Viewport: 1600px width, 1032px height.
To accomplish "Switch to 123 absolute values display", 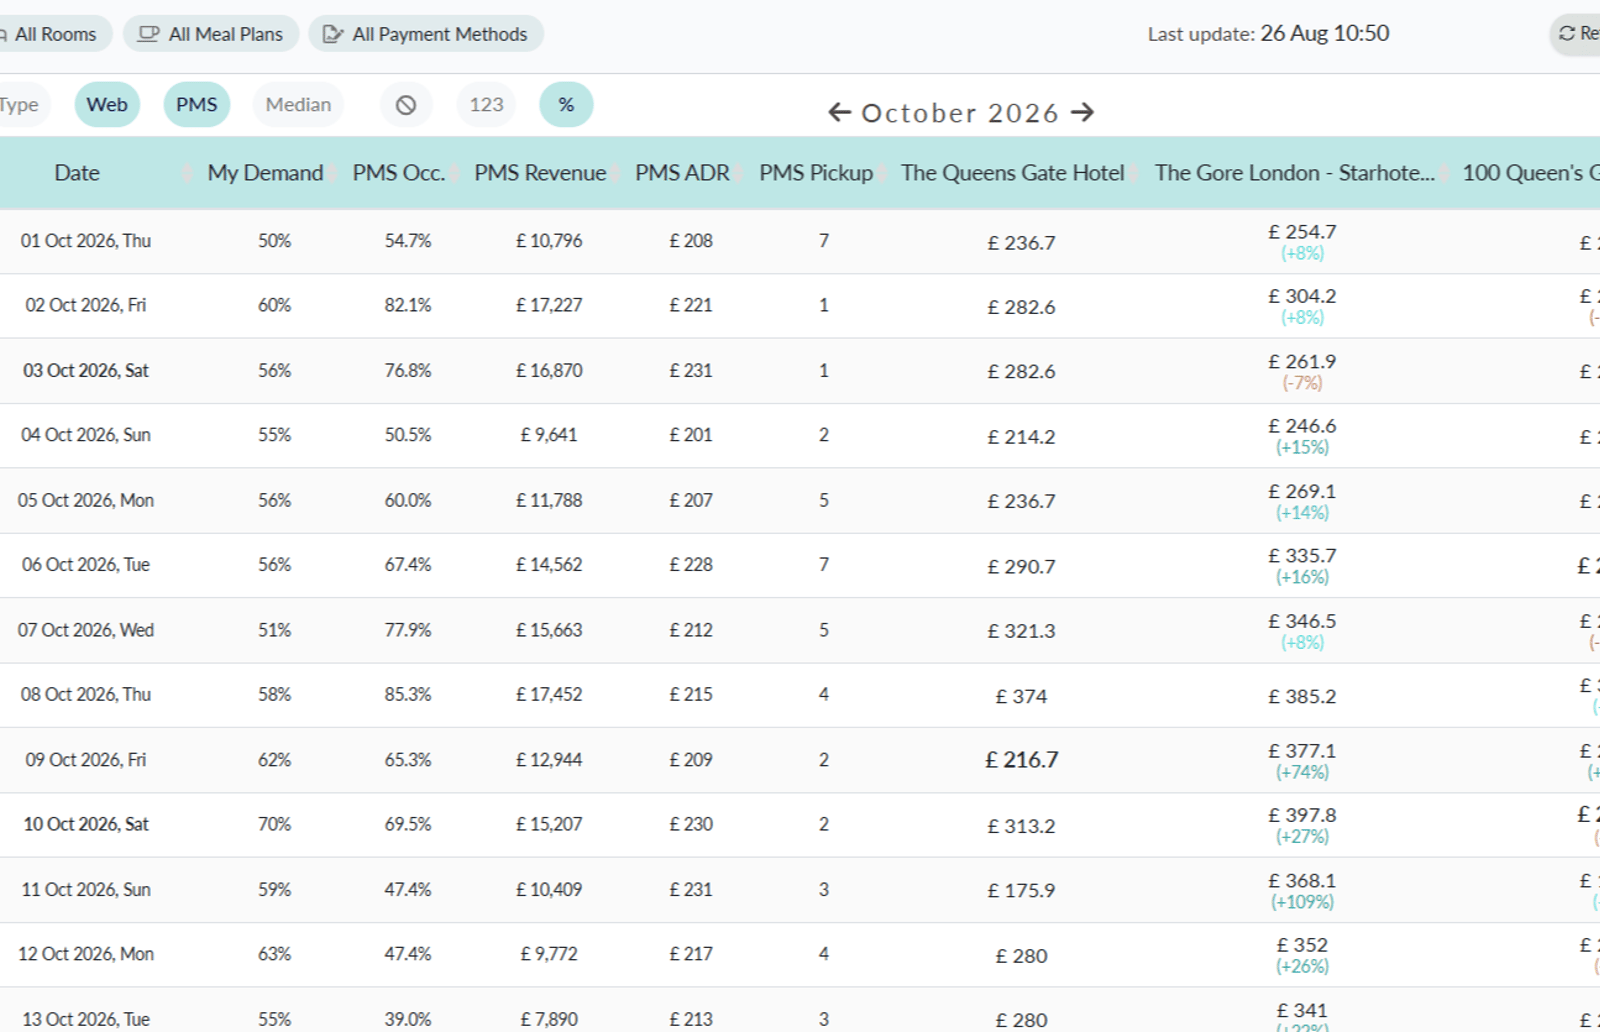I will [x=486, y=105].
